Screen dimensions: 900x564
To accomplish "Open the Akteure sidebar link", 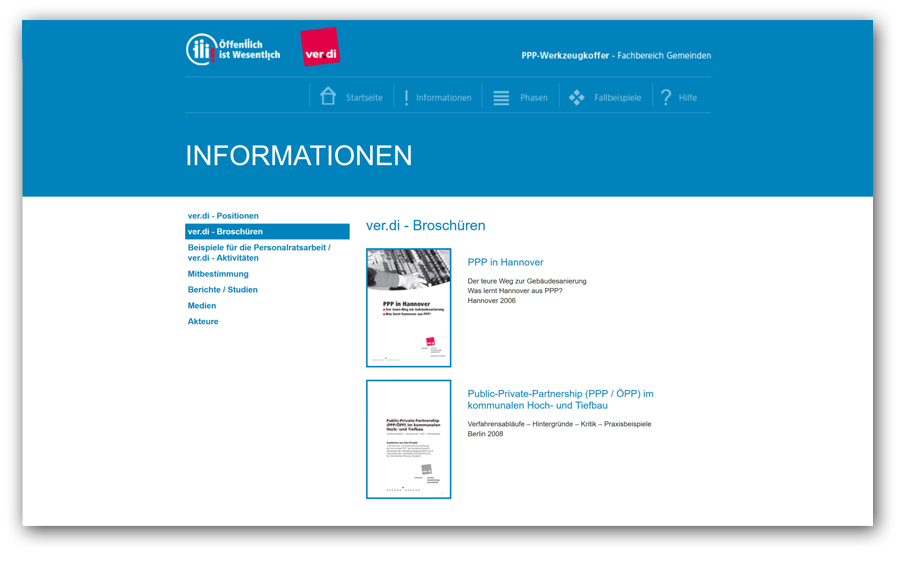I will (203, 321).
